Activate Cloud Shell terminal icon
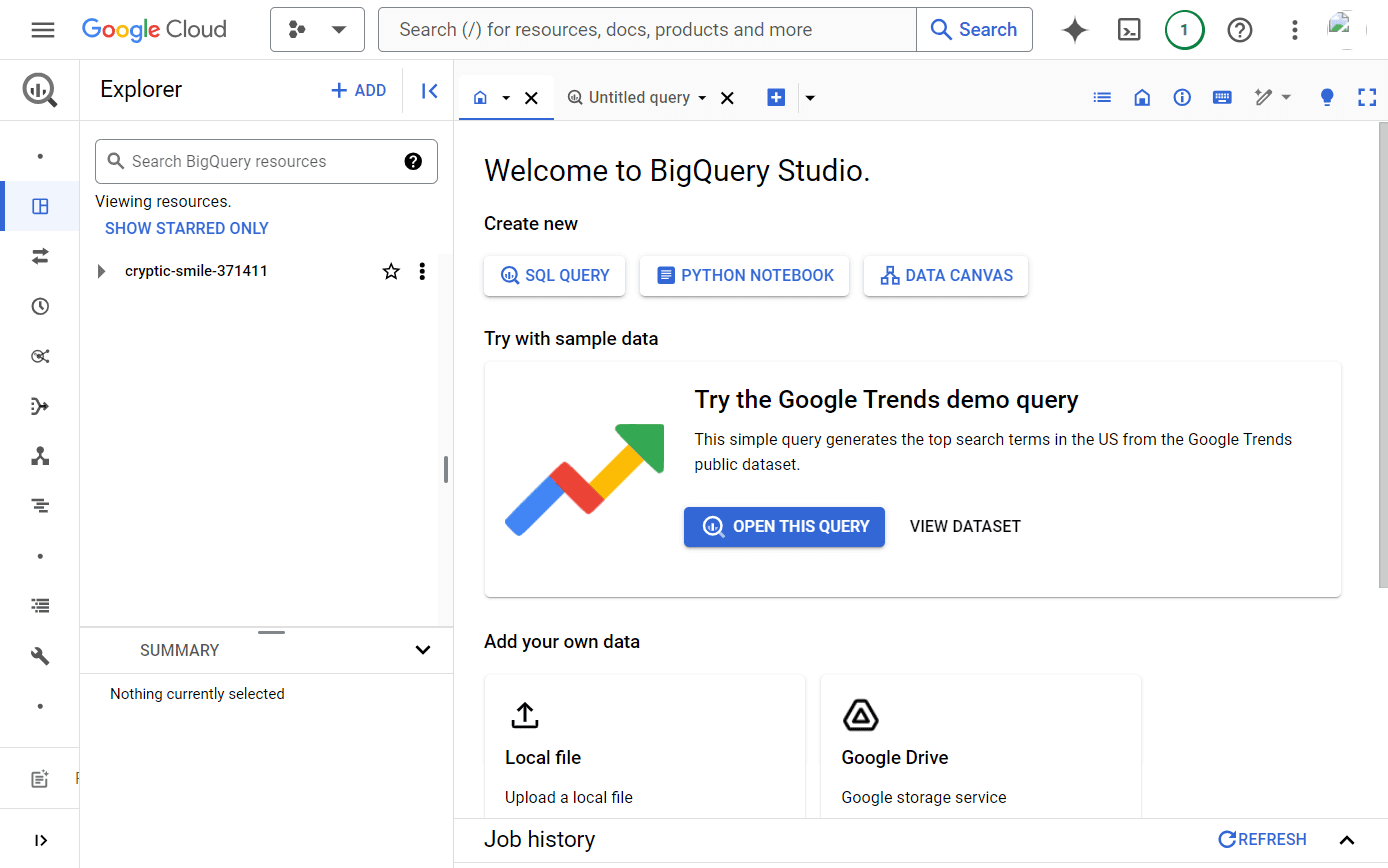The image size is (1388, 868). [x=1129, y=30]
